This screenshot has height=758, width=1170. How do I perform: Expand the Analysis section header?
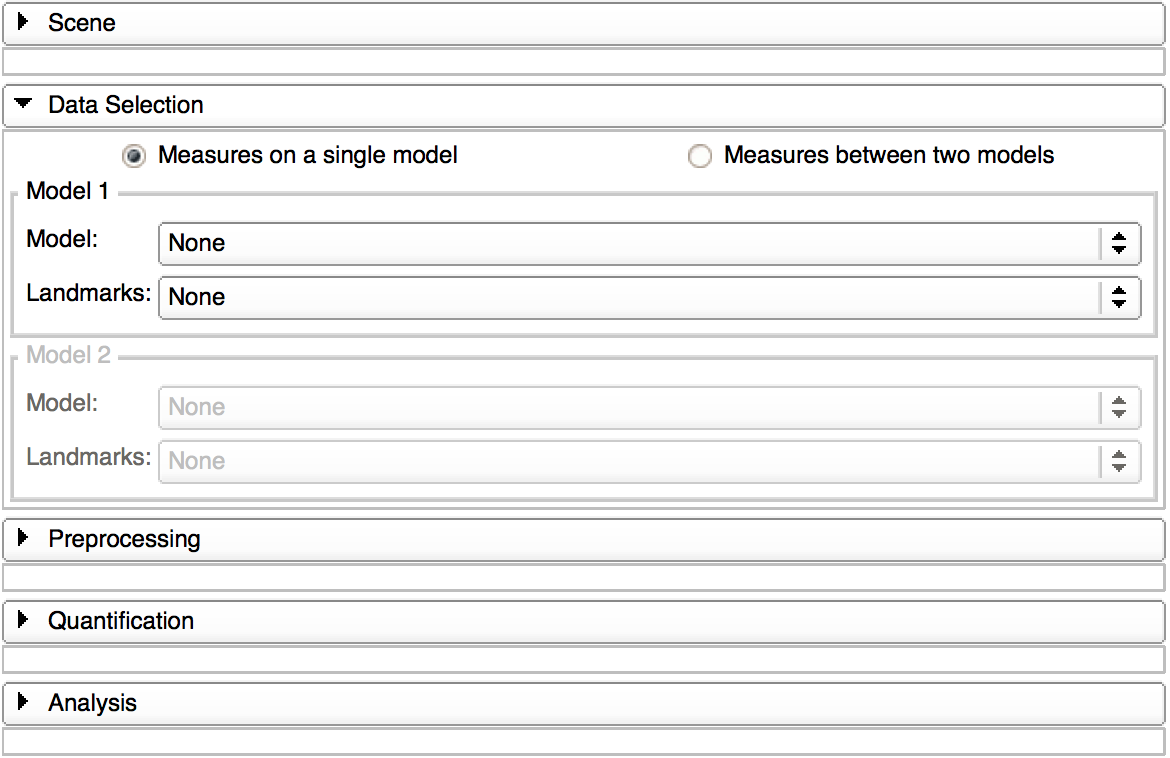click(x=92, y=703)
